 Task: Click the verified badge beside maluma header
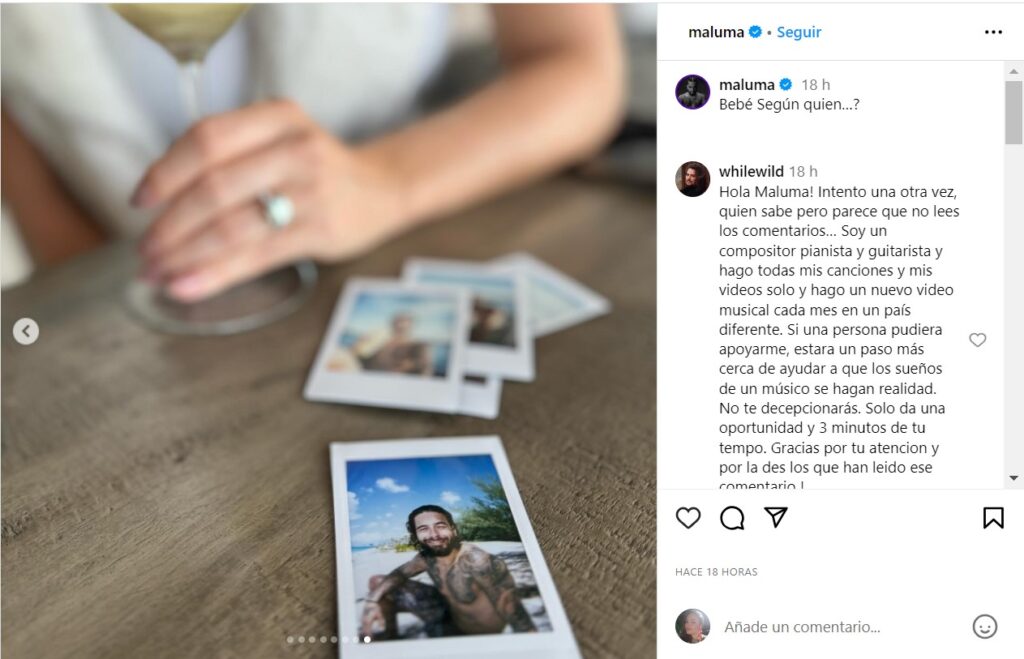pyautogui.click(x=755, y=31)
